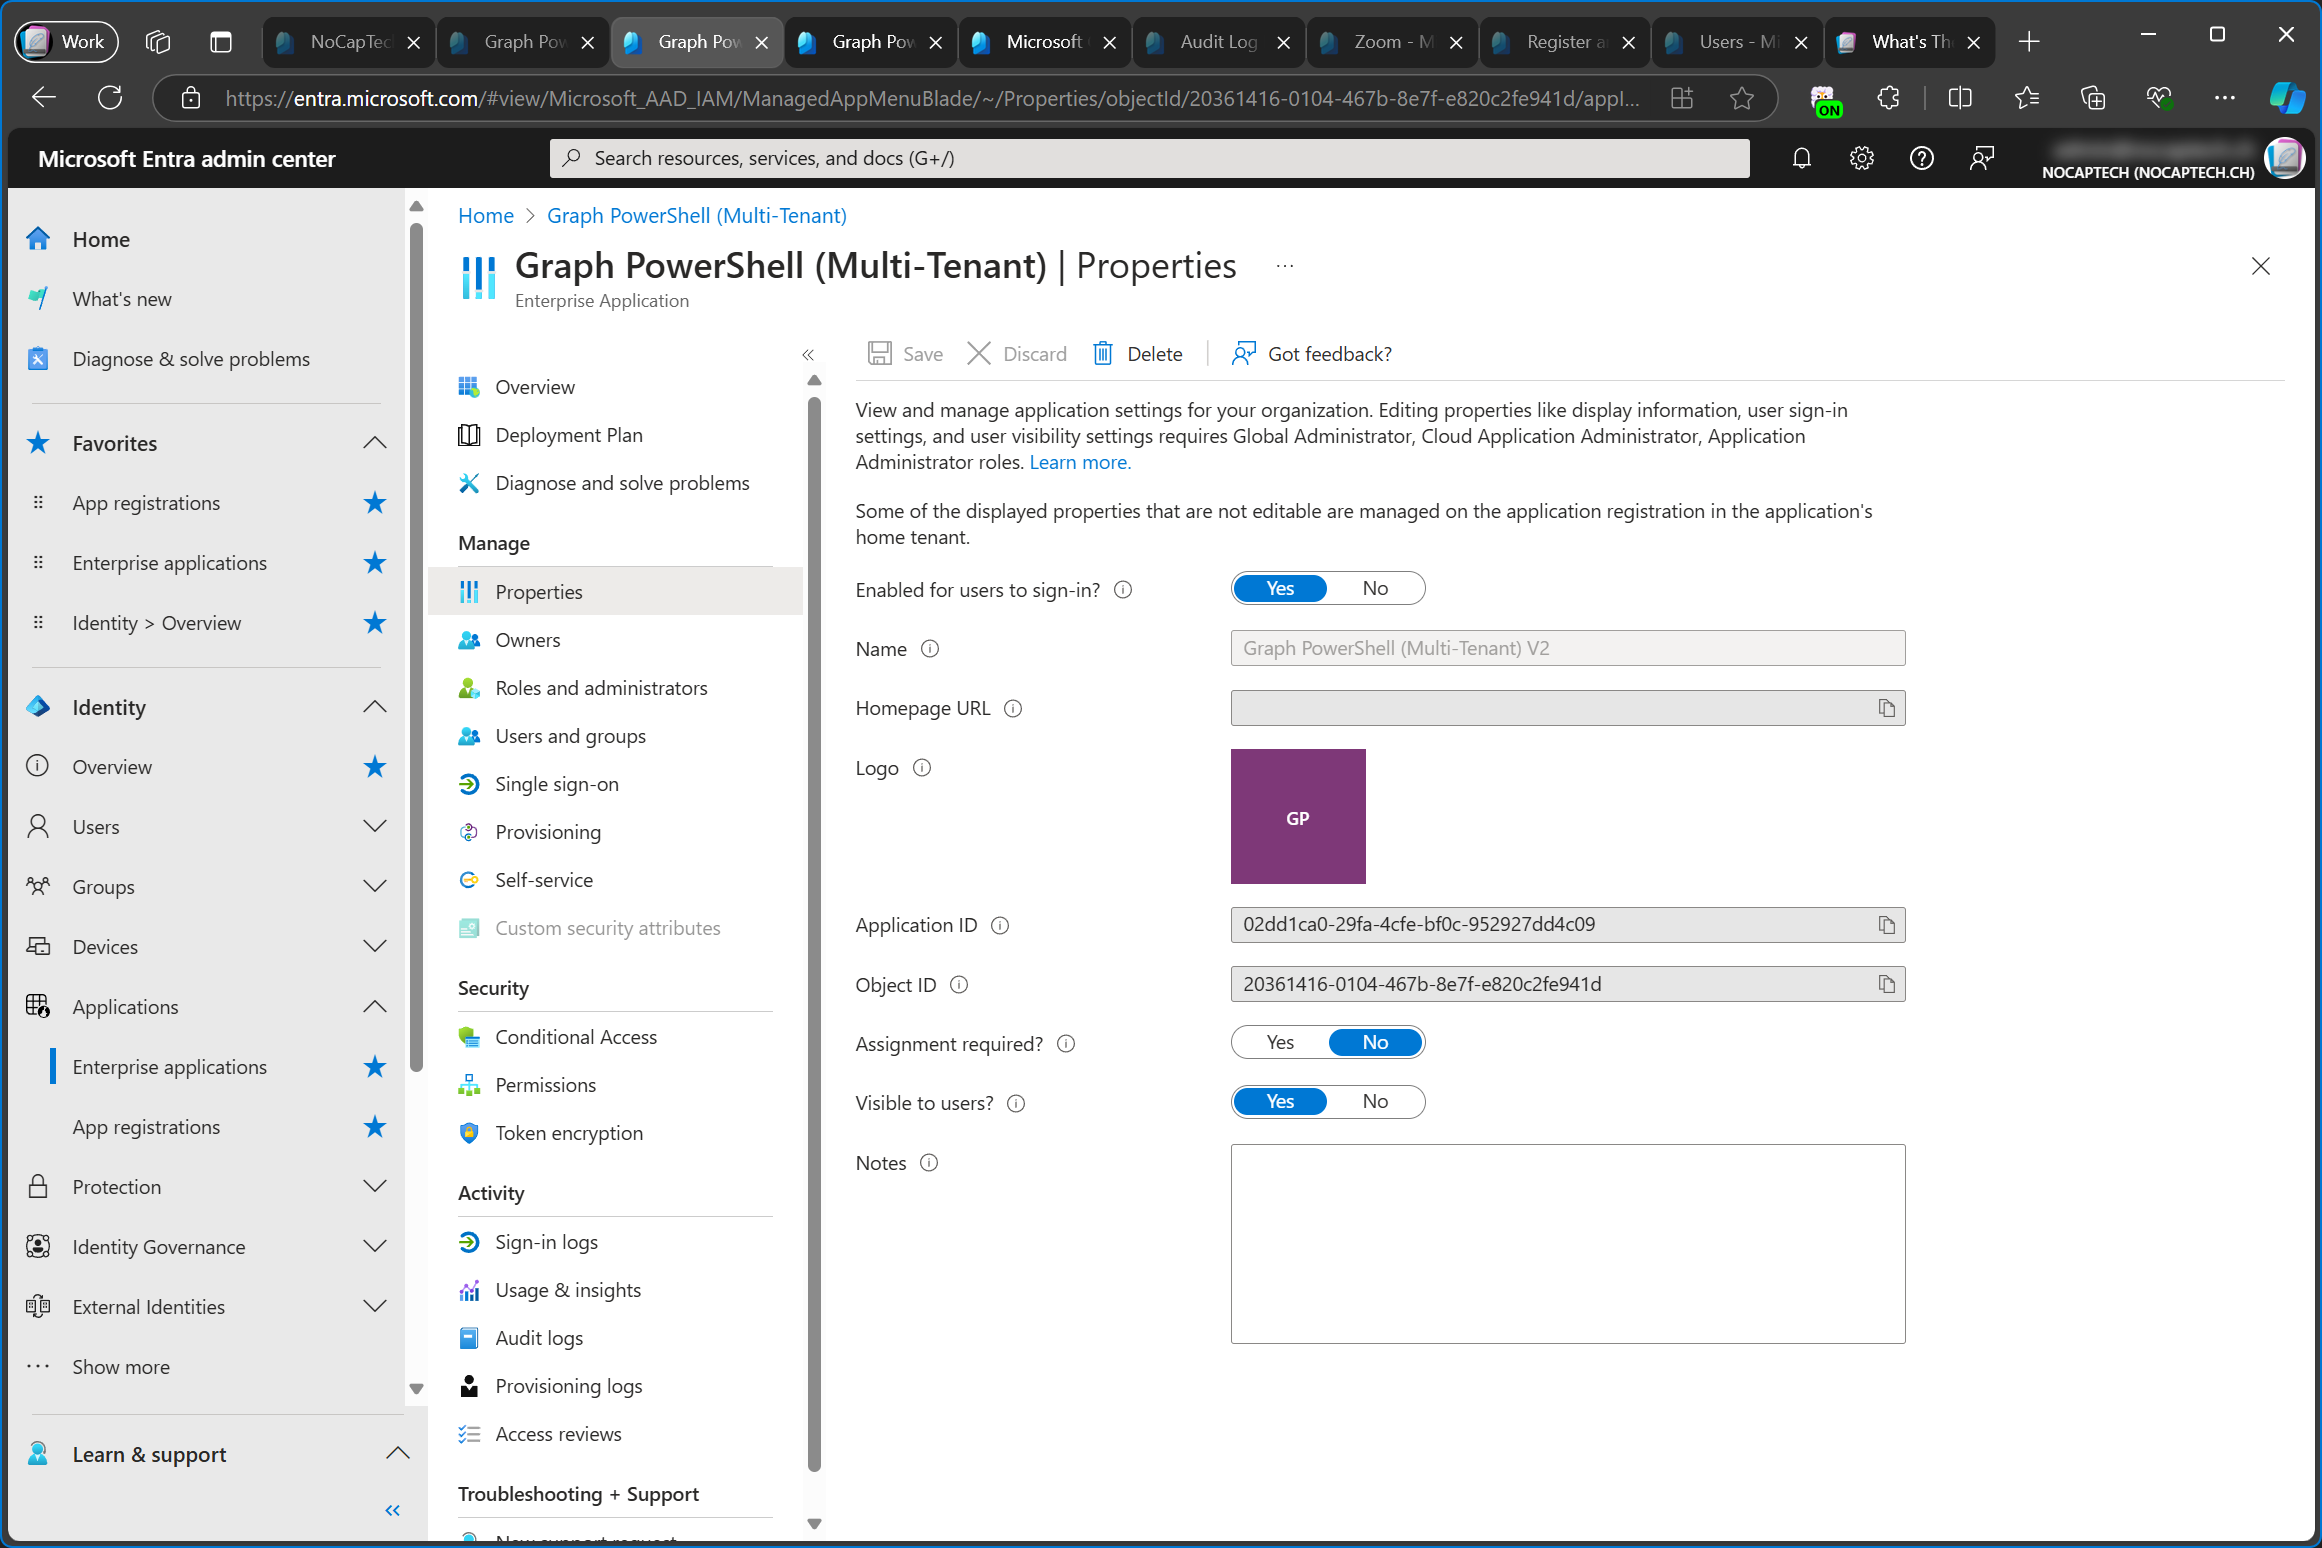Screen dimensions: 2322x1548
Task: Collapse the Applications section
Action: pos(375,1007)
